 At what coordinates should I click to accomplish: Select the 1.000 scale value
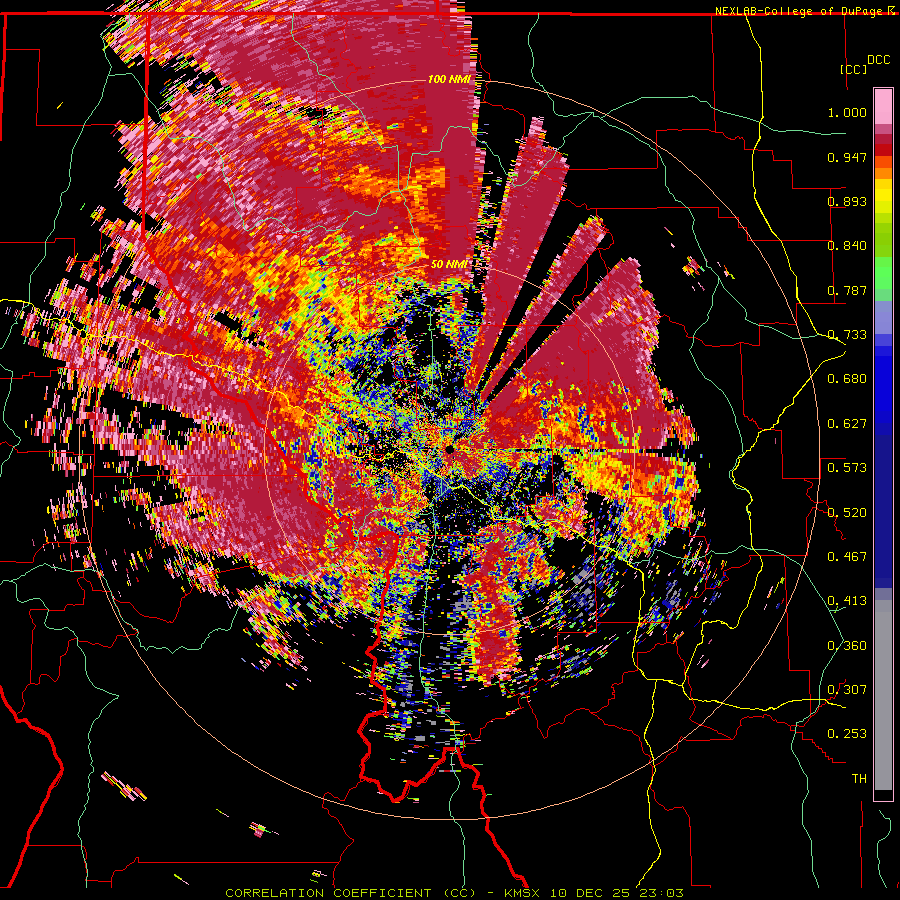point(847,112)
